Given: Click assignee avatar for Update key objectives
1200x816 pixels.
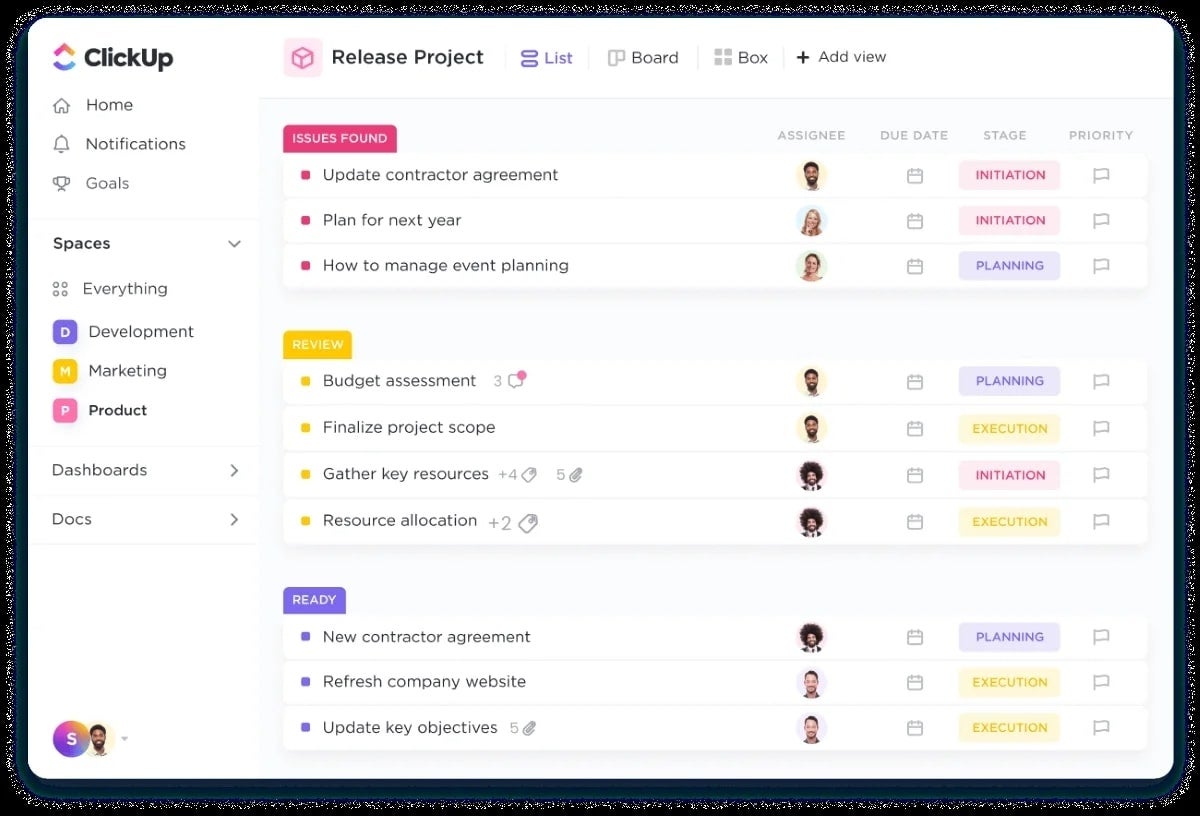Looking at the screenshot, I should click(x=811, y=728).
